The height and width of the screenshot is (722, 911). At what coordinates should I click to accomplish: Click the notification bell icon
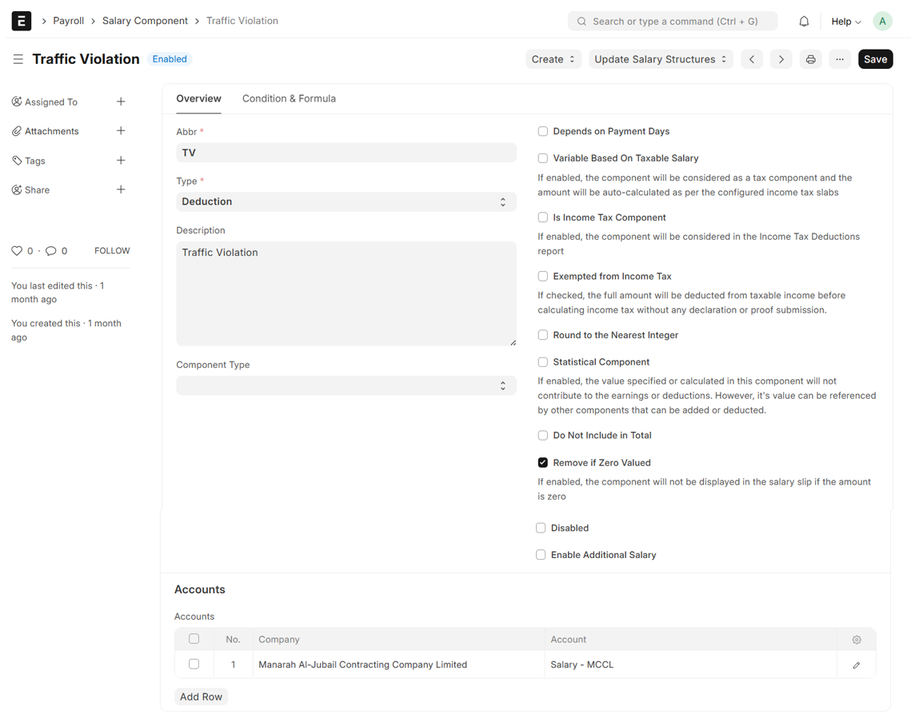[x=804, y=21]
